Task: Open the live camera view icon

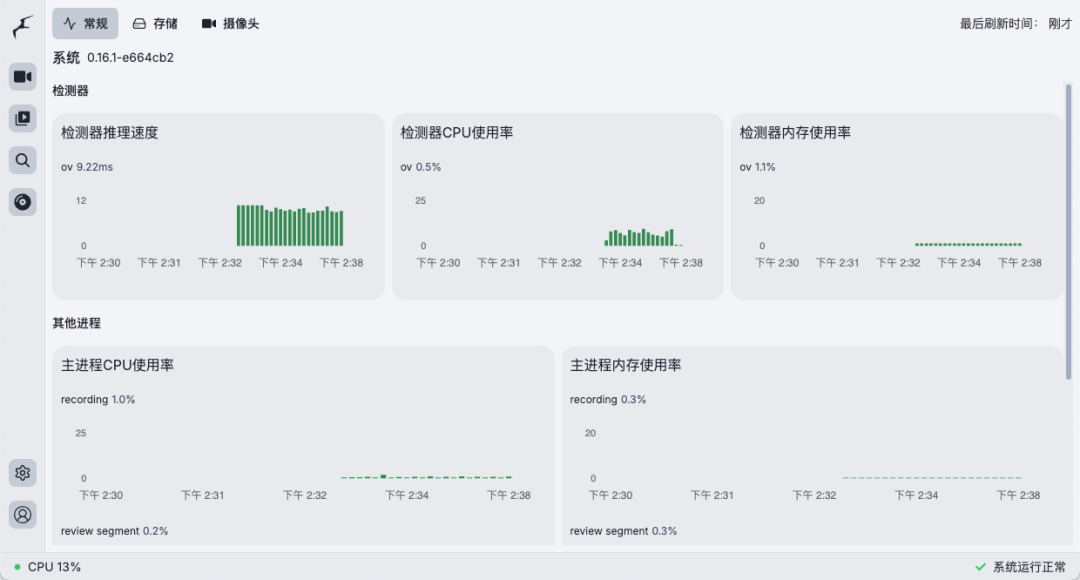Action: coord(23,76)
